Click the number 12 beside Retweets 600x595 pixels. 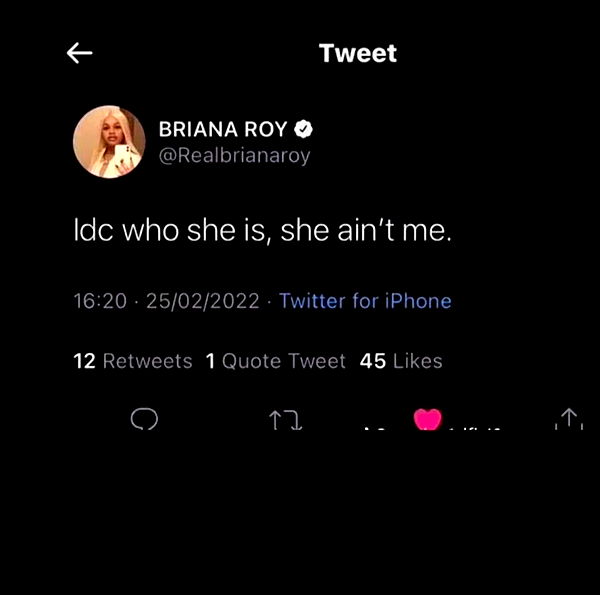point(84,361)
